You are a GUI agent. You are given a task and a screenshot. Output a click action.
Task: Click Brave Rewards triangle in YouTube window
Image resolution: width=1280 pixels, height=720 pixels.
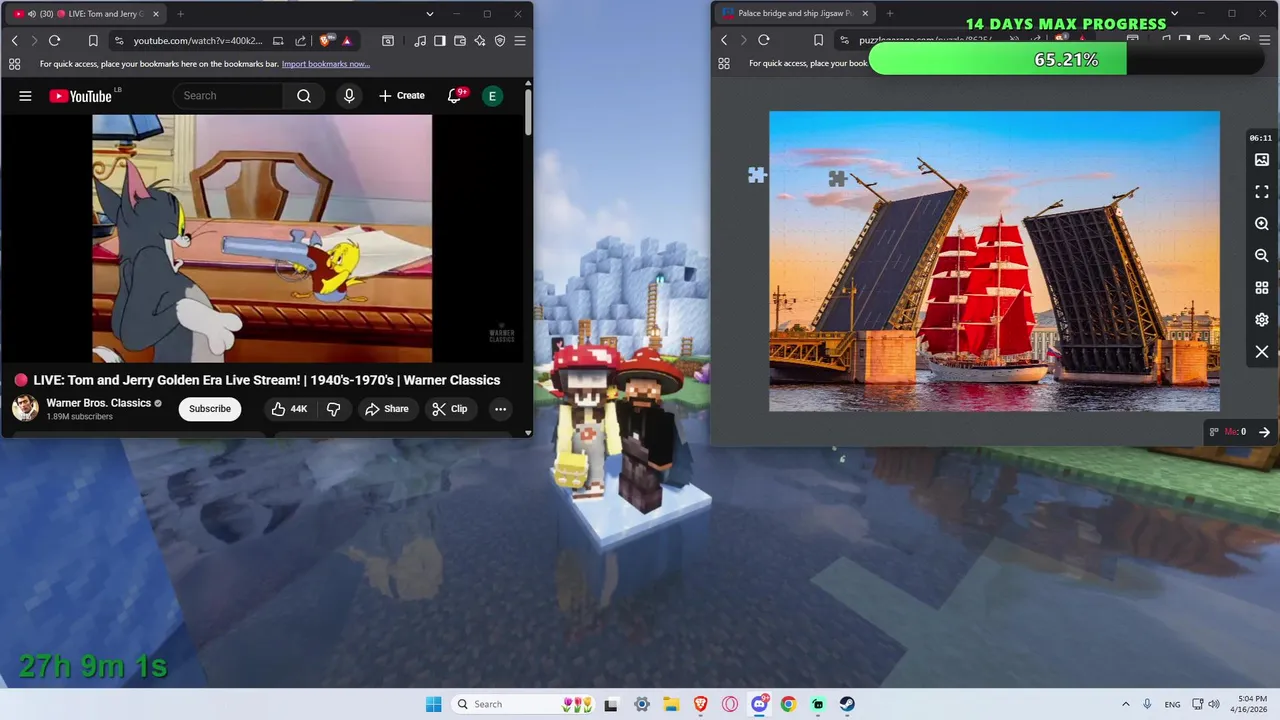(347, 41)
